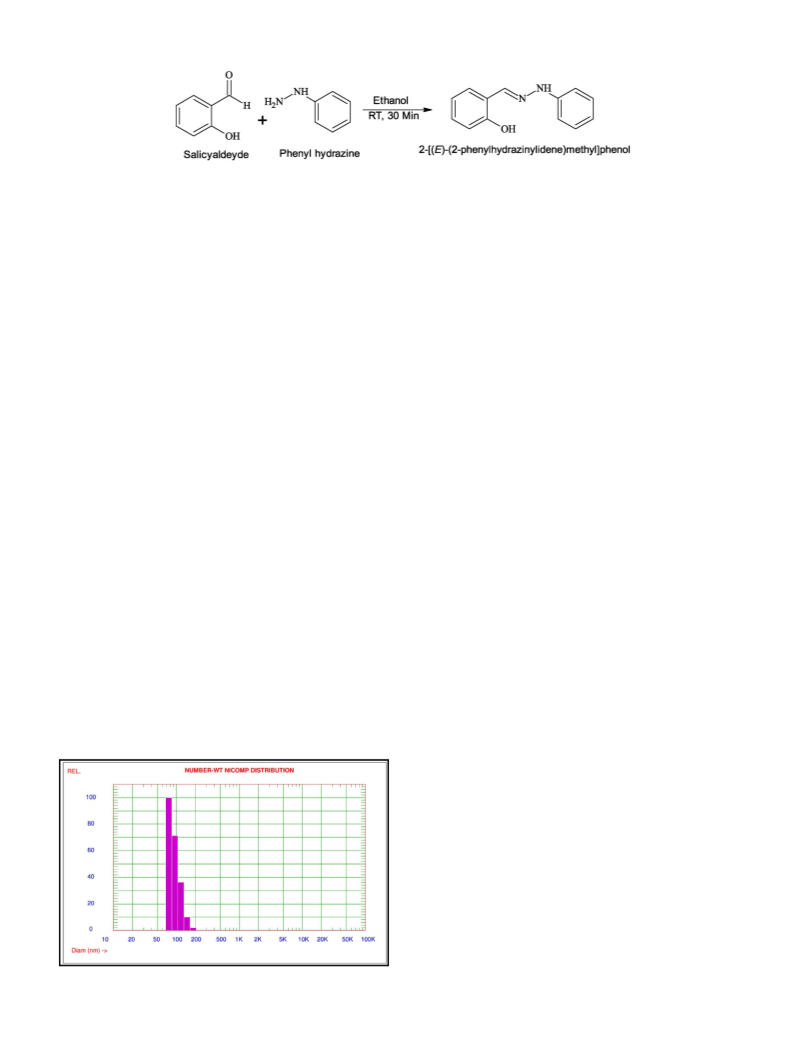Click the salicylaldehyde structure drawing
Screen dimensions: 793x1057
[x=212, y=106]
